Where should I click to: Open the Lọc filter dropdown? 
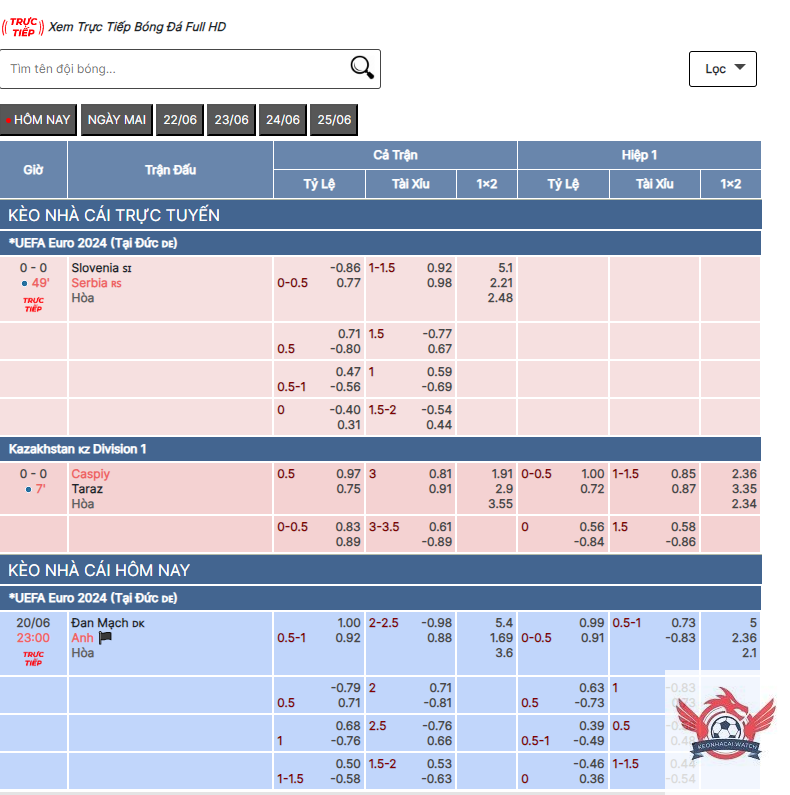[722, 69]
